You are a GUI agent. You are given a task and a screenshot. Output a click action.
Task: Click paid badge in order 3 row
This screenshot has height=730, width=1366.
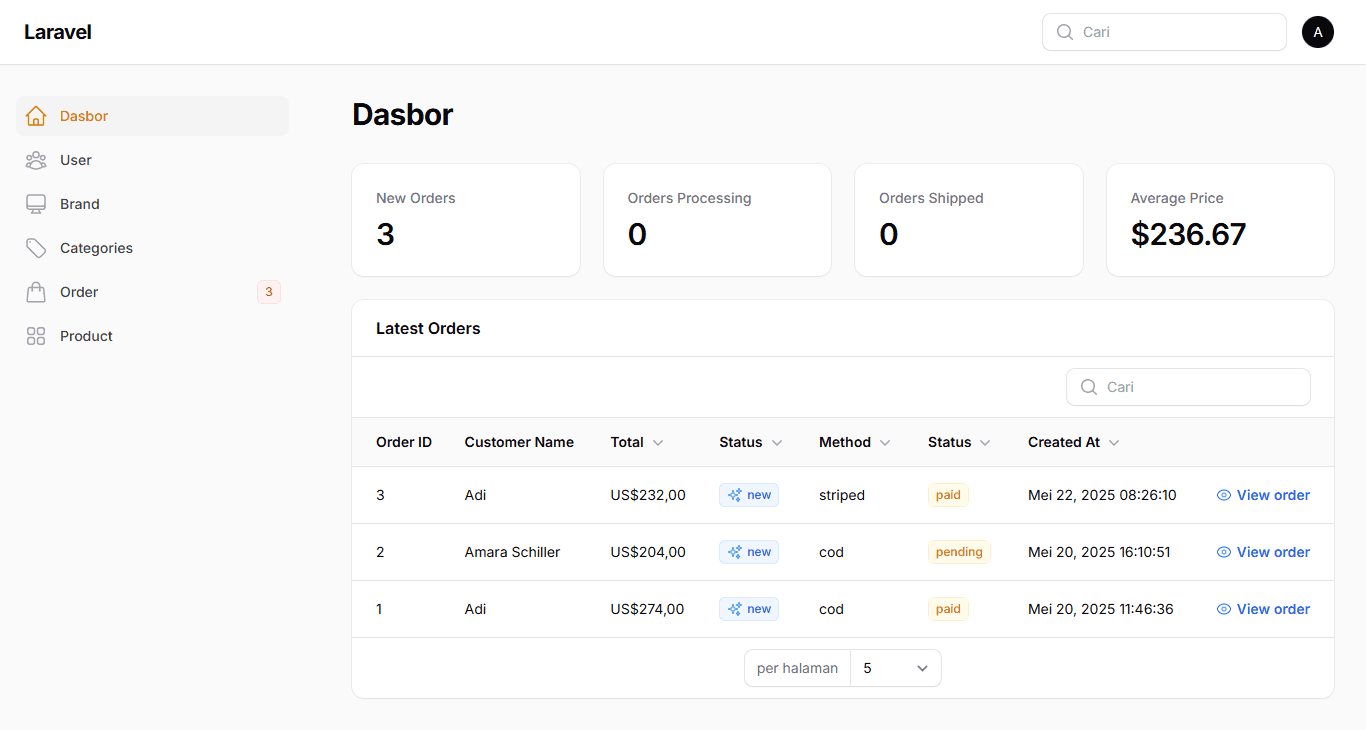(x=948, y=495)
